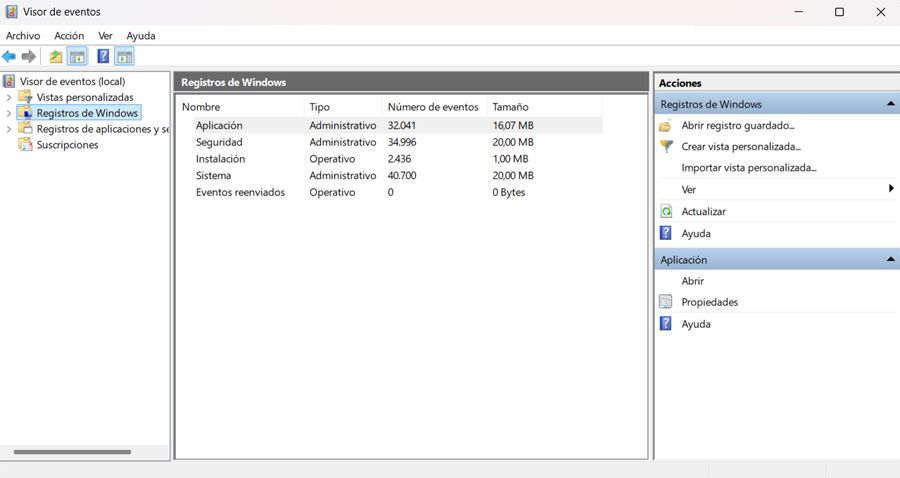
Task: Click Importar vista personalizada... action
Action: point(748,168)
